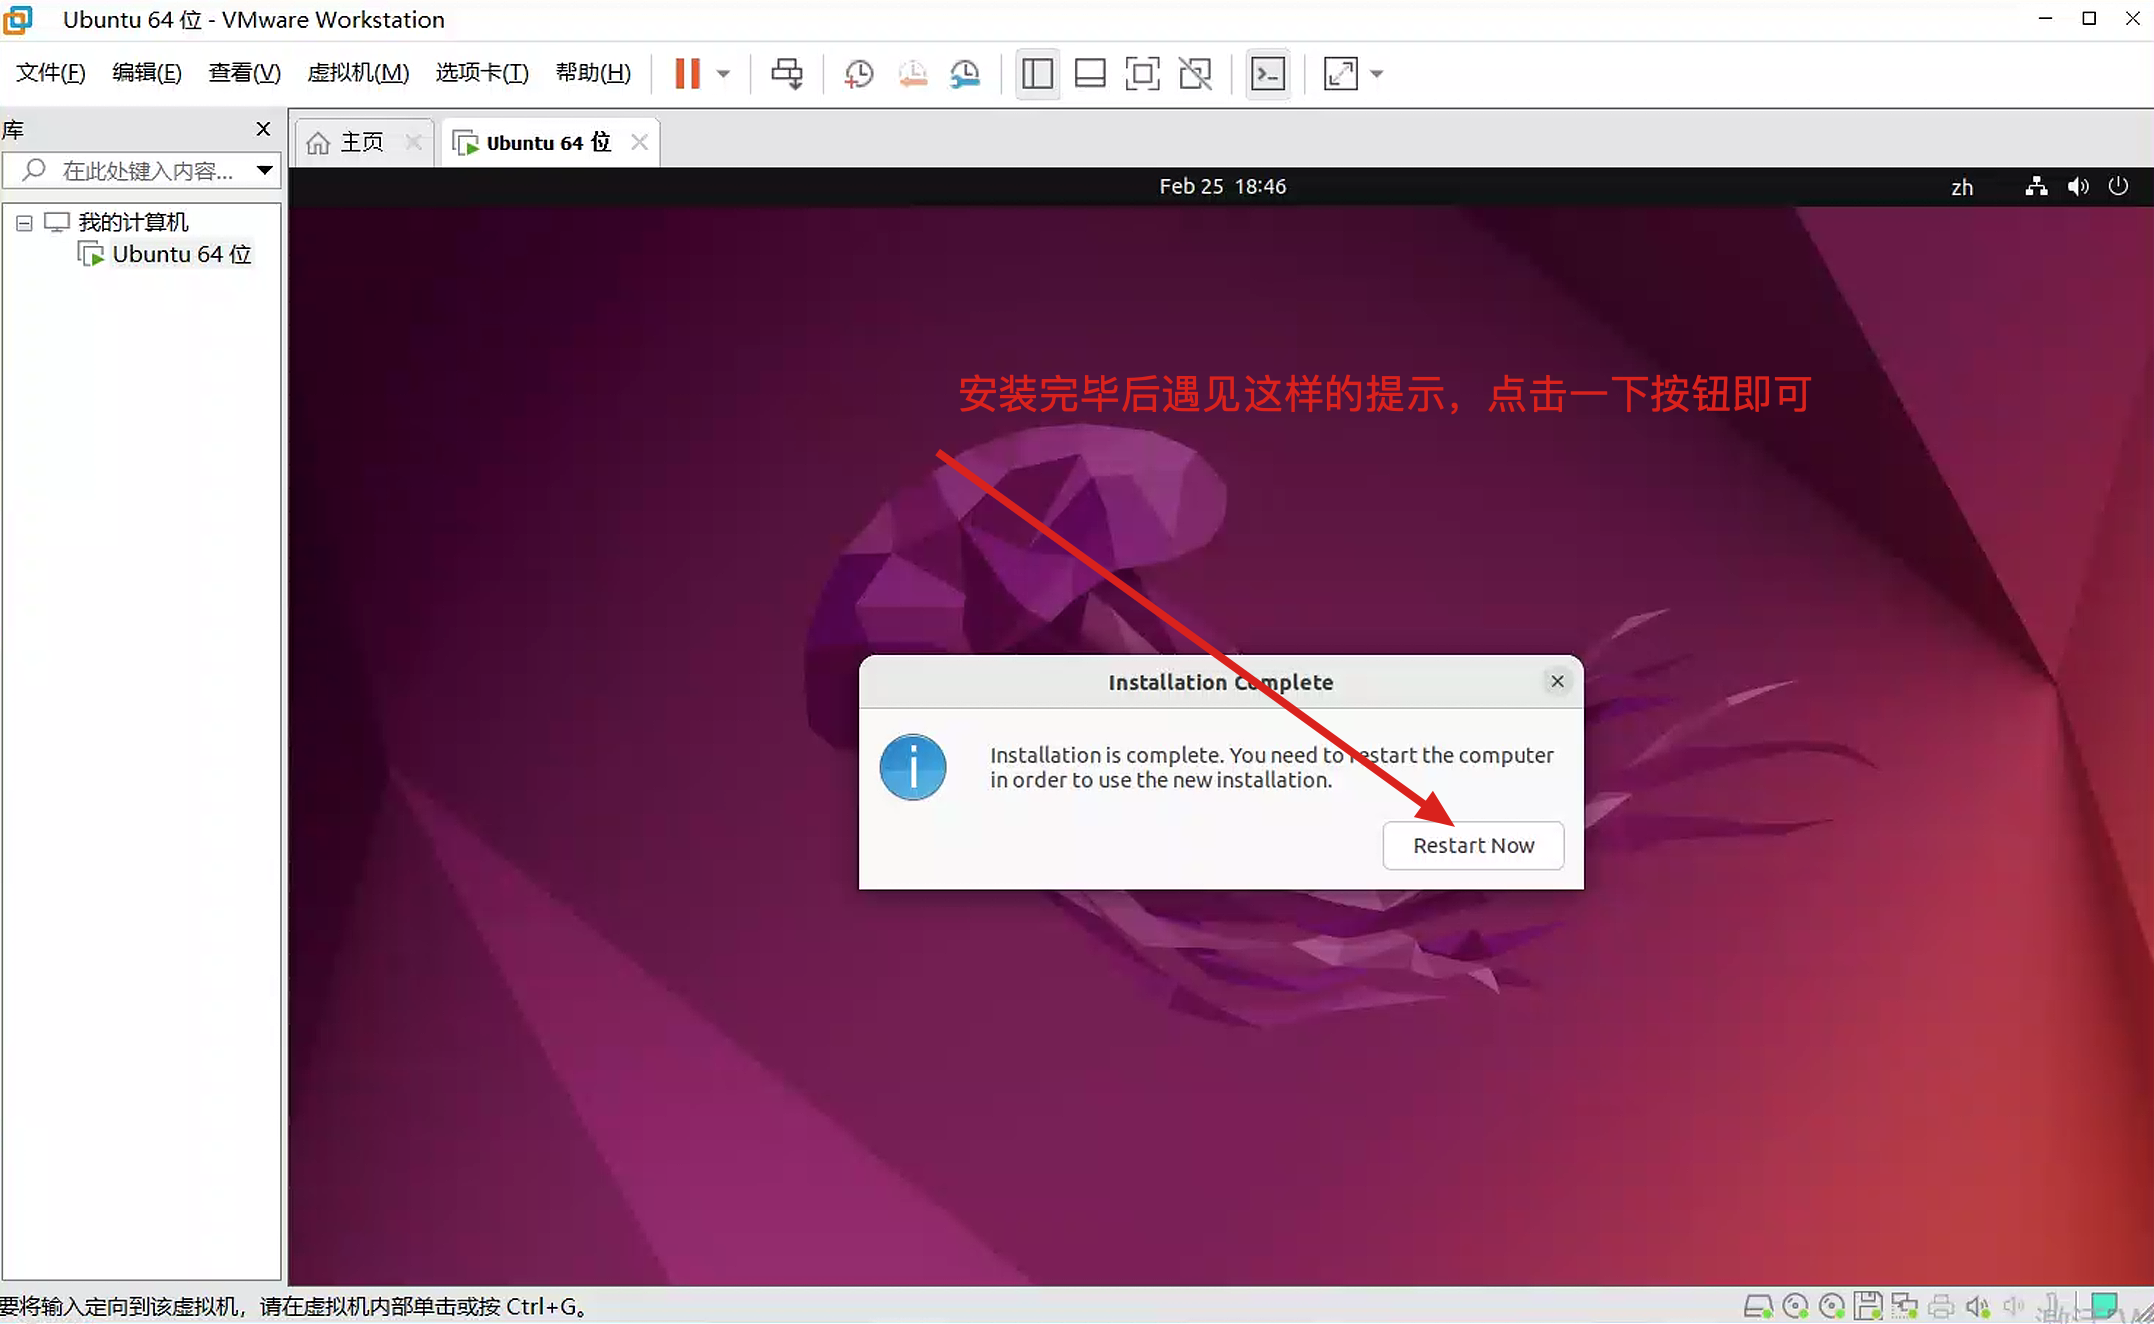This screenshot has width=2154, height=1324.
Task: Click the first CD/DVD drive status icon
Action: click(x=1795, y=1306)
